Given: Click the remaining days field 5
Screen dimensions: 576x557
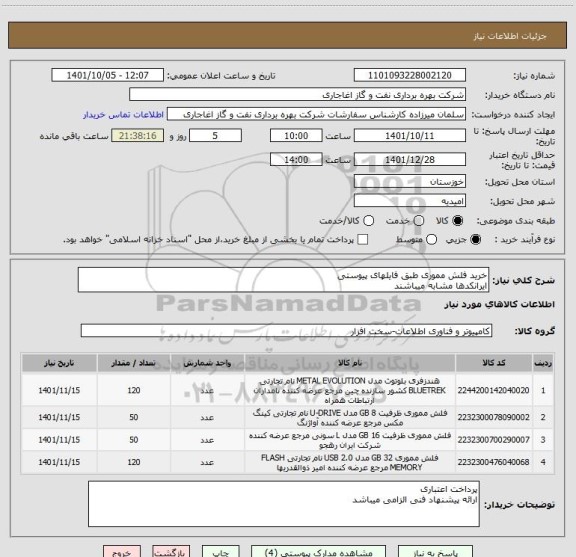Looking at the screenshot, I should pos(215,136).
